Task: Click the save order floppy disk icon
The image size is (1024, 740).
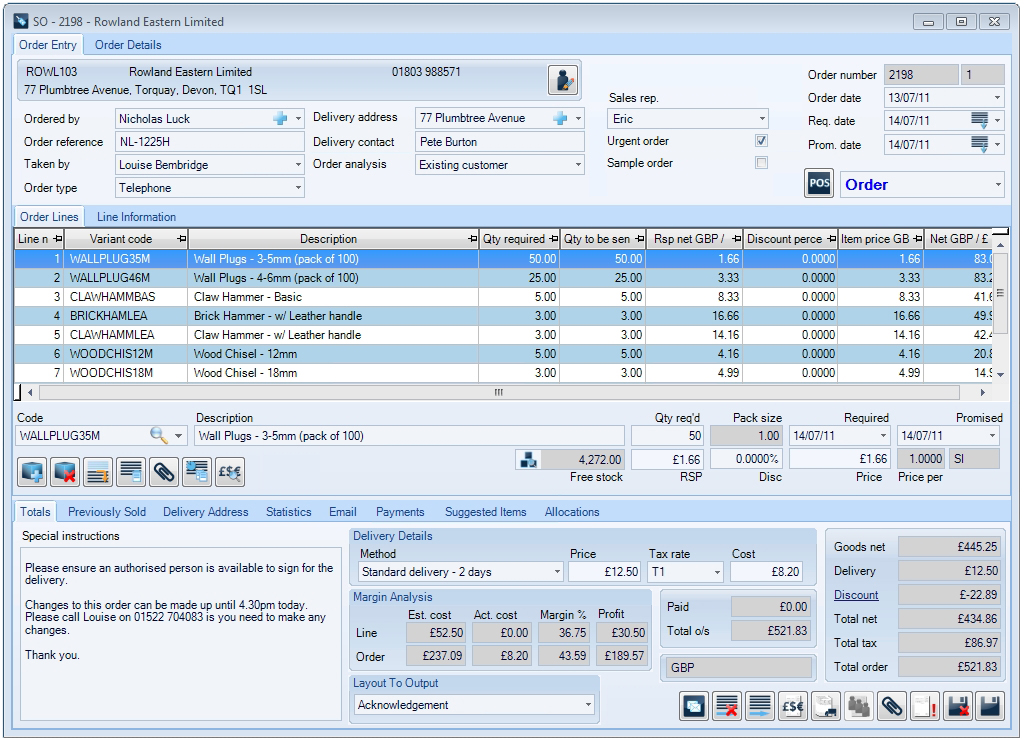Action: pyautogui.click(x=990, y=706)
